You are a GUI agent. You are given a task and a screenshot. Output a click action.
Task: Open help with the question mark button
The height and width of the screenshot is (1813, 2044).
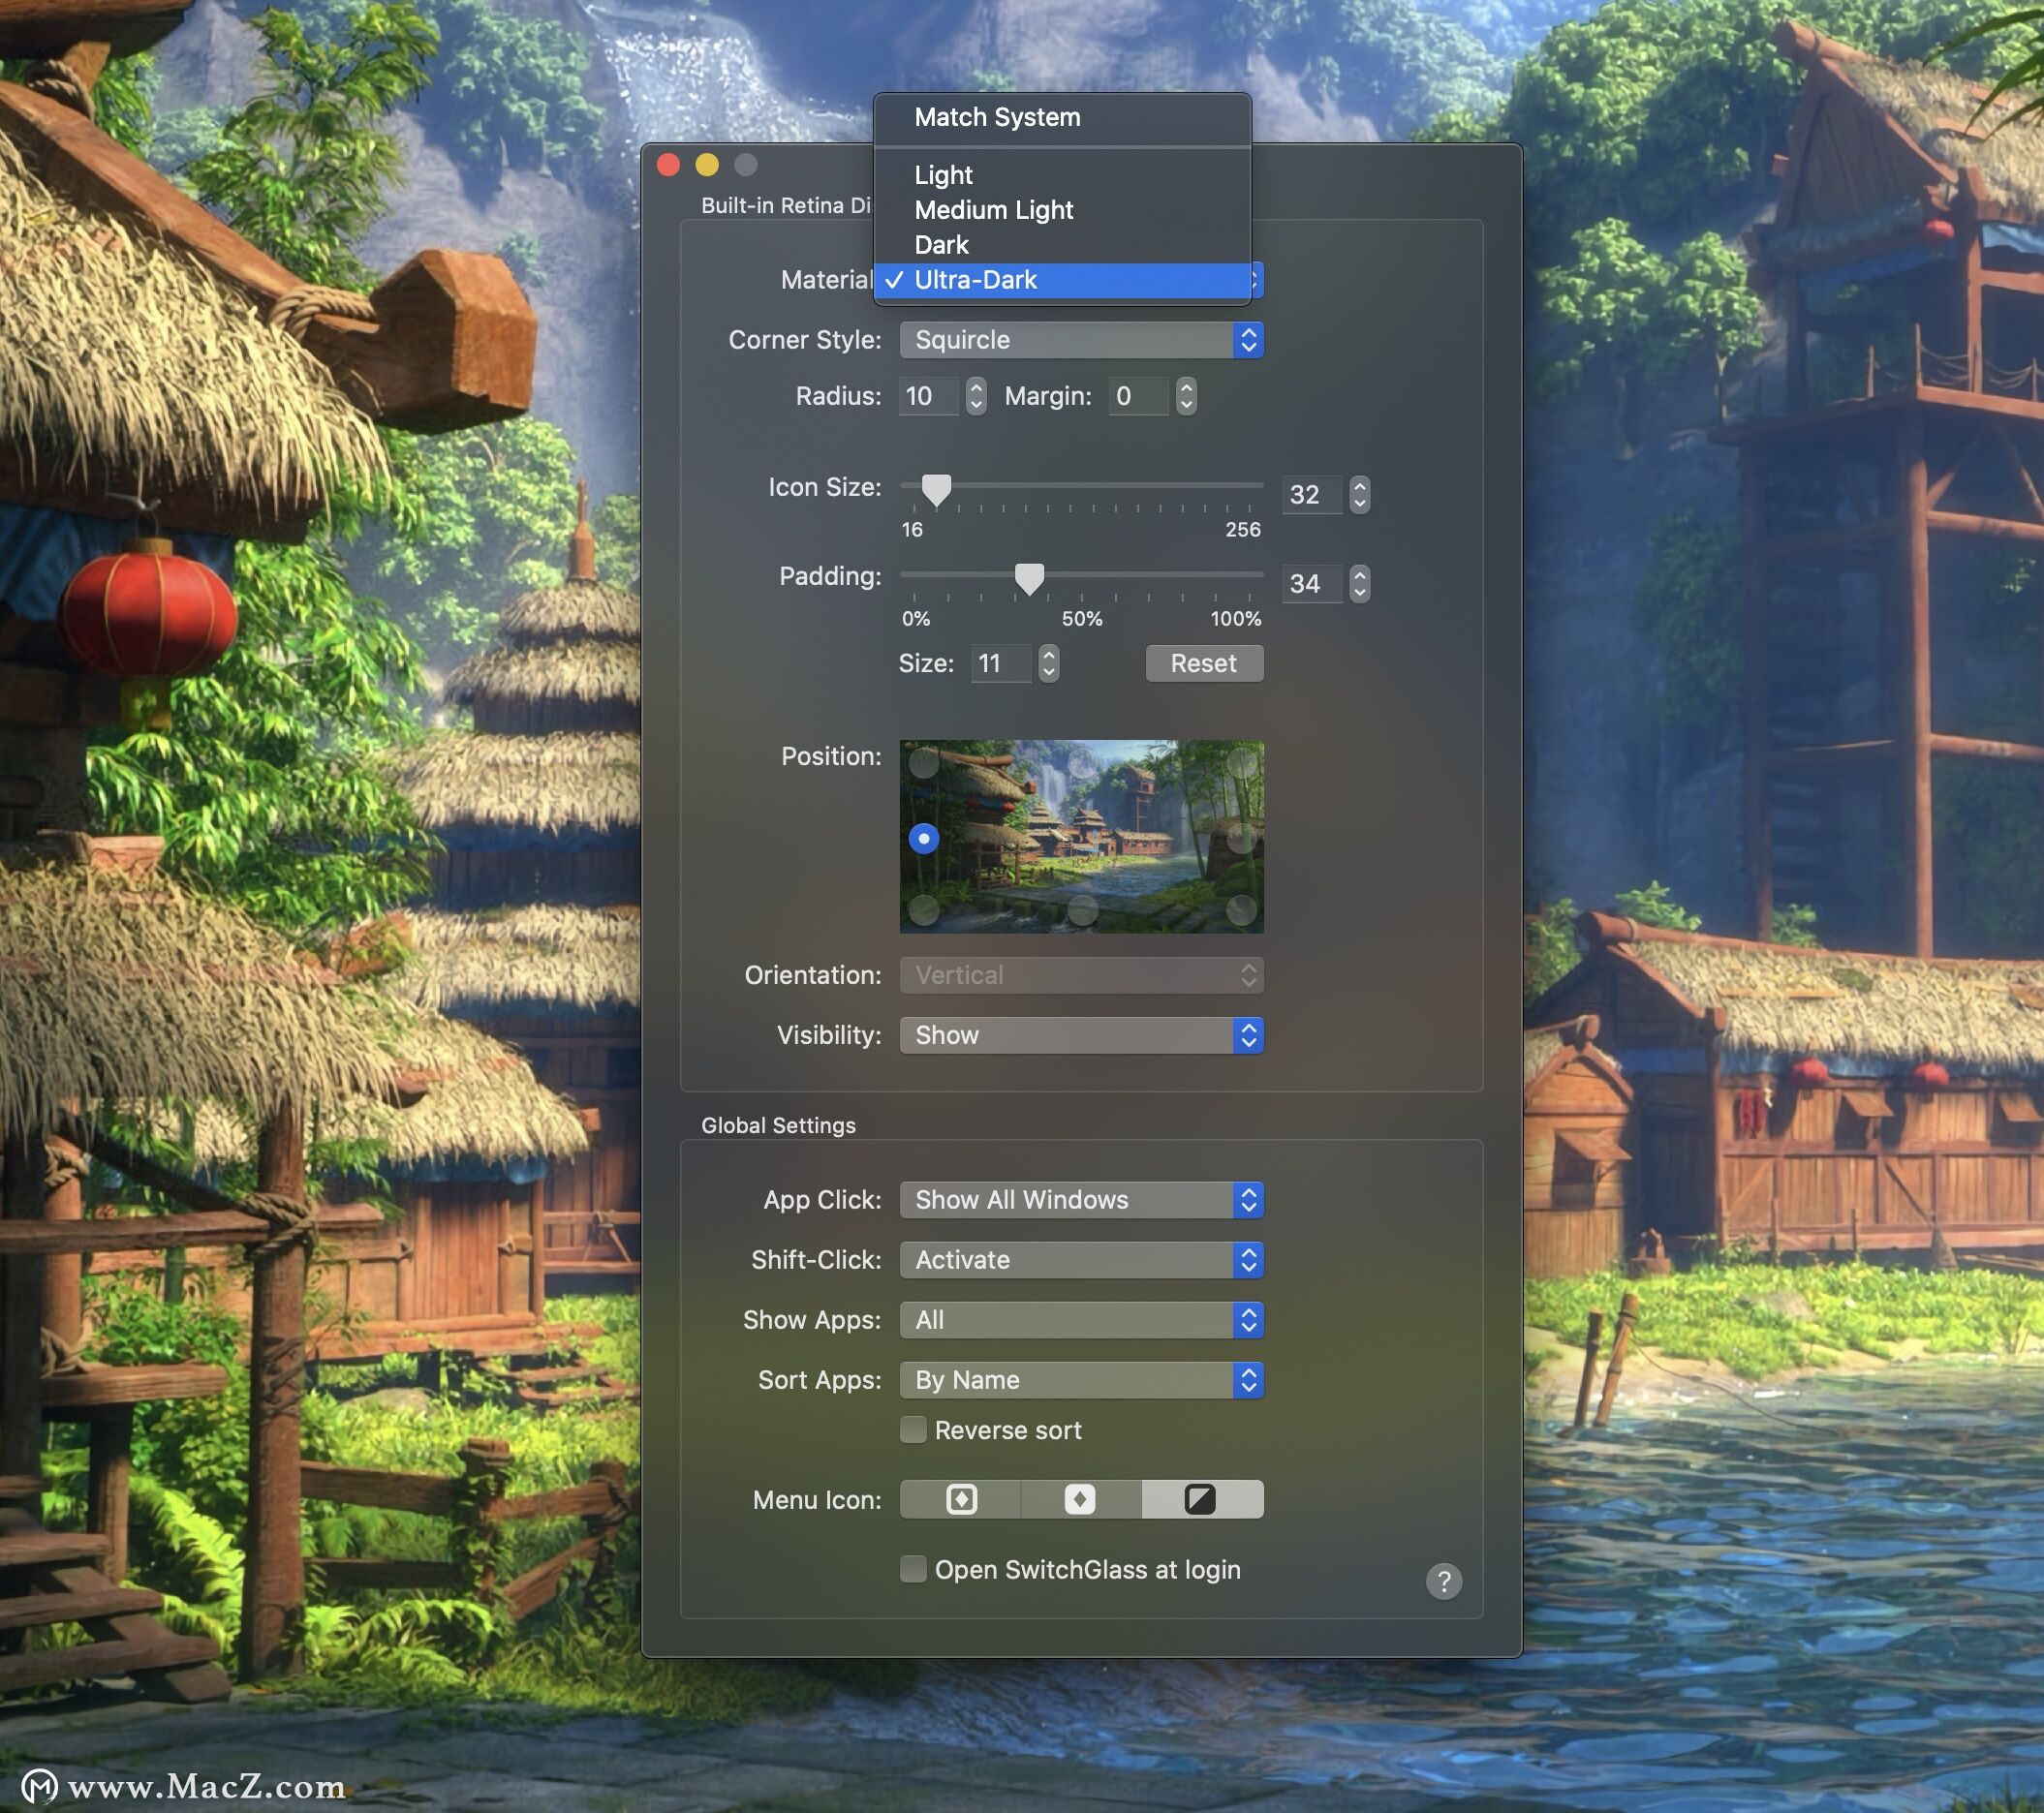click(1443, 1581)
